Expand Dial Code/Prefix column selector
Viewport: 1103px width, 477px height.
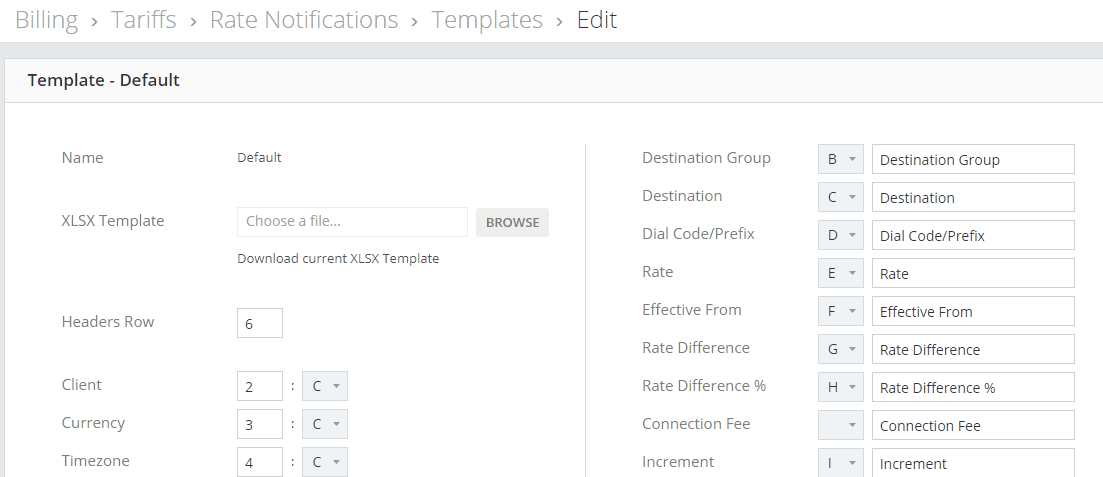[841, 235]
